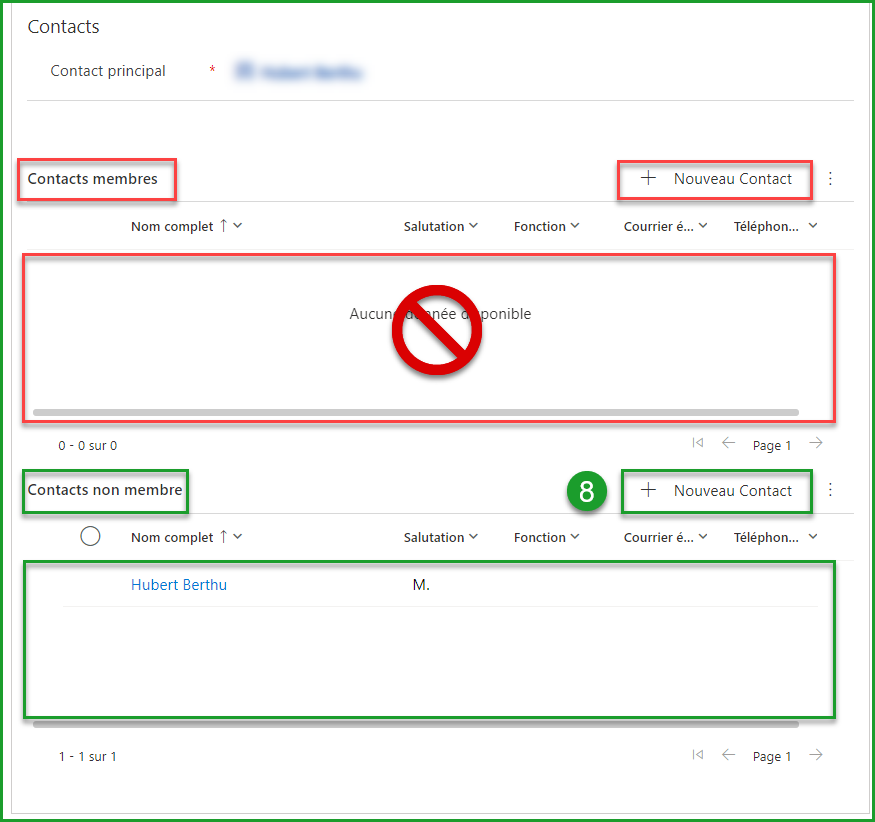Screen dimensions: 875x822
Task: Expand Fonction column menu in Contacts membres
Action: coord(546,226)
